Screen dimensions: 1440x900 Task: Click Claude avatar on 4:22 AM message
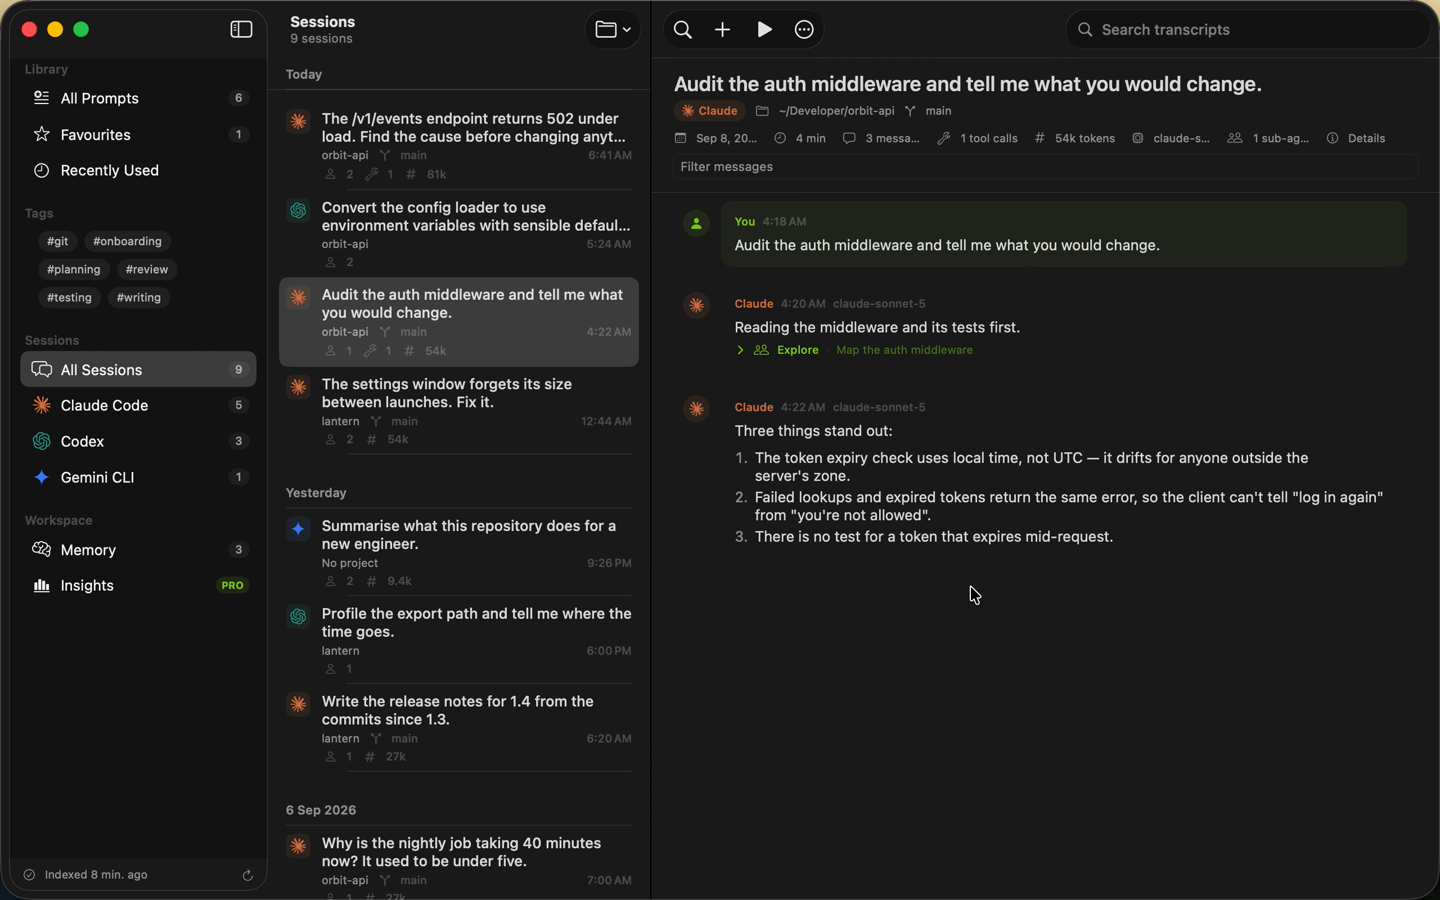(x=696, y=409)
